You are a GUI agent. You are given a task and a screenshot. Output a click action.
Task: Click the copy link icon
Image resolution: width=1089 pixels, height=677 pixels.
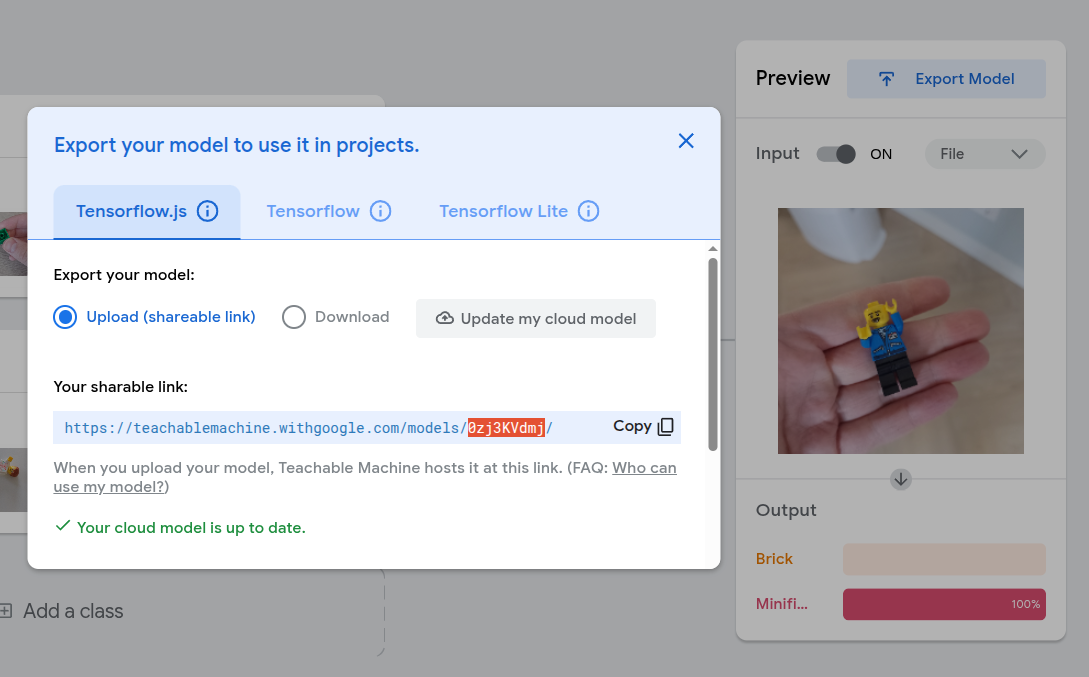[666, 427]
